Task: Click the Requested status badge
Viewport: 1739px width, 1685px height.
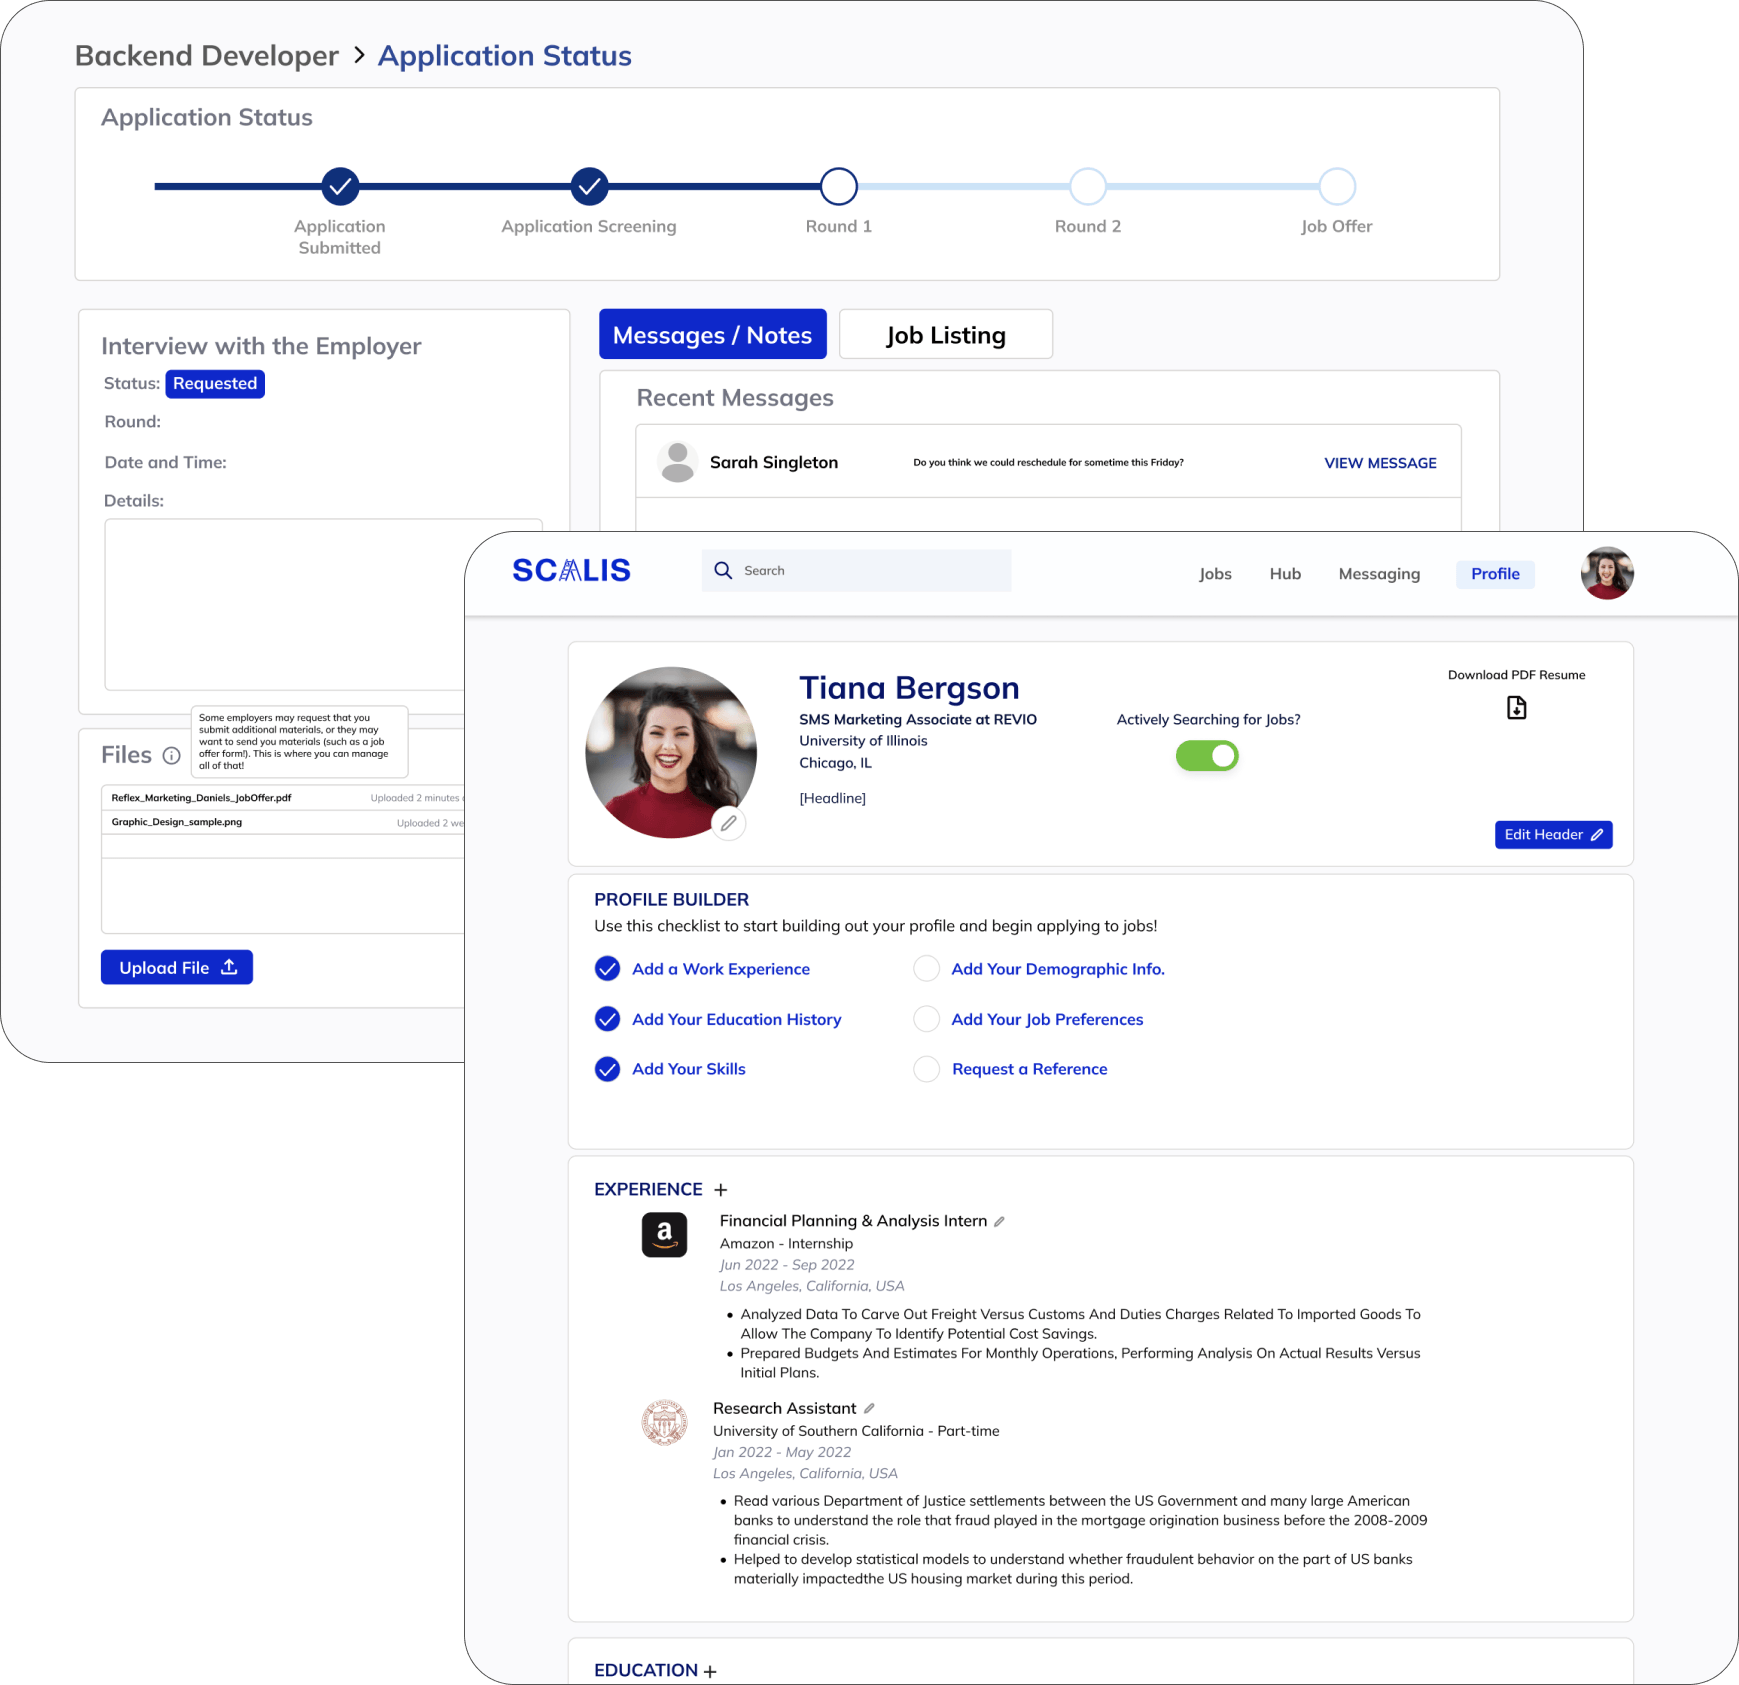Action: tap(215, 384)
